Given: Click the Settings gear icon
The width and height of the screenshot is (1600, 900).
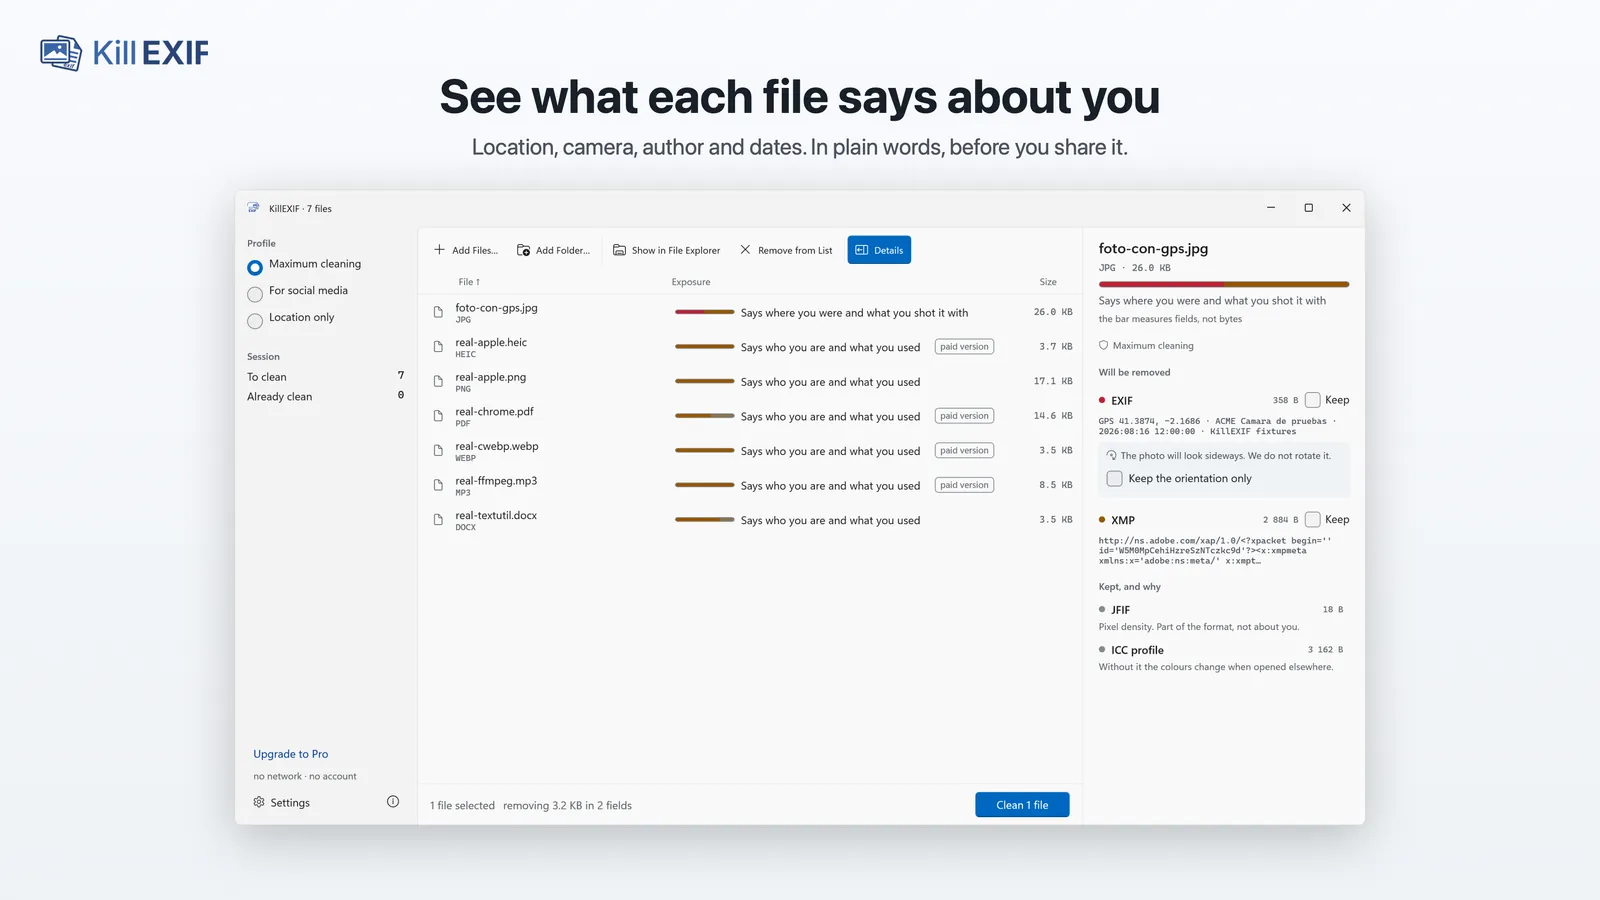Looking at the screenshot, I should (x=259, y=802).
